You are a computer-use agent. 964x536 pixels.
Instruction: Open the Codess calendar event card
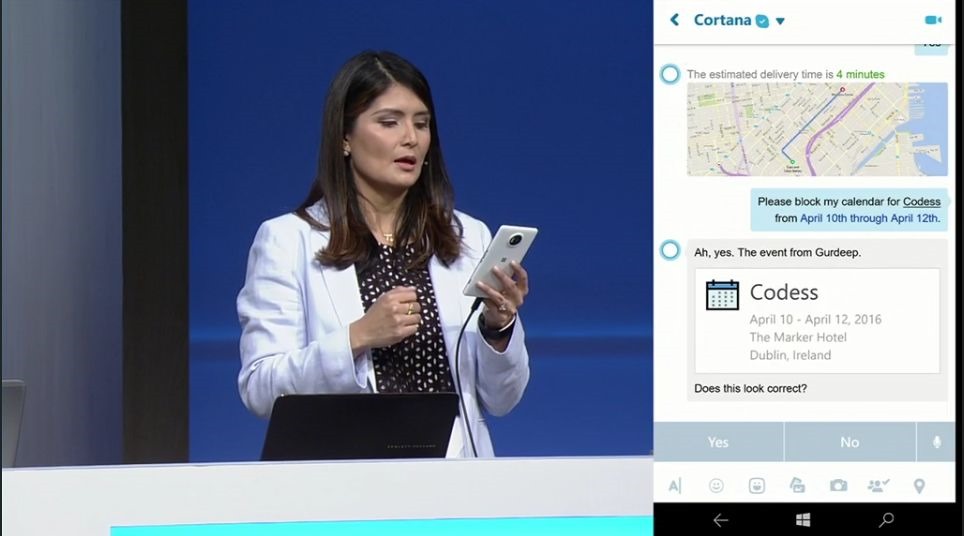(817, 320)
